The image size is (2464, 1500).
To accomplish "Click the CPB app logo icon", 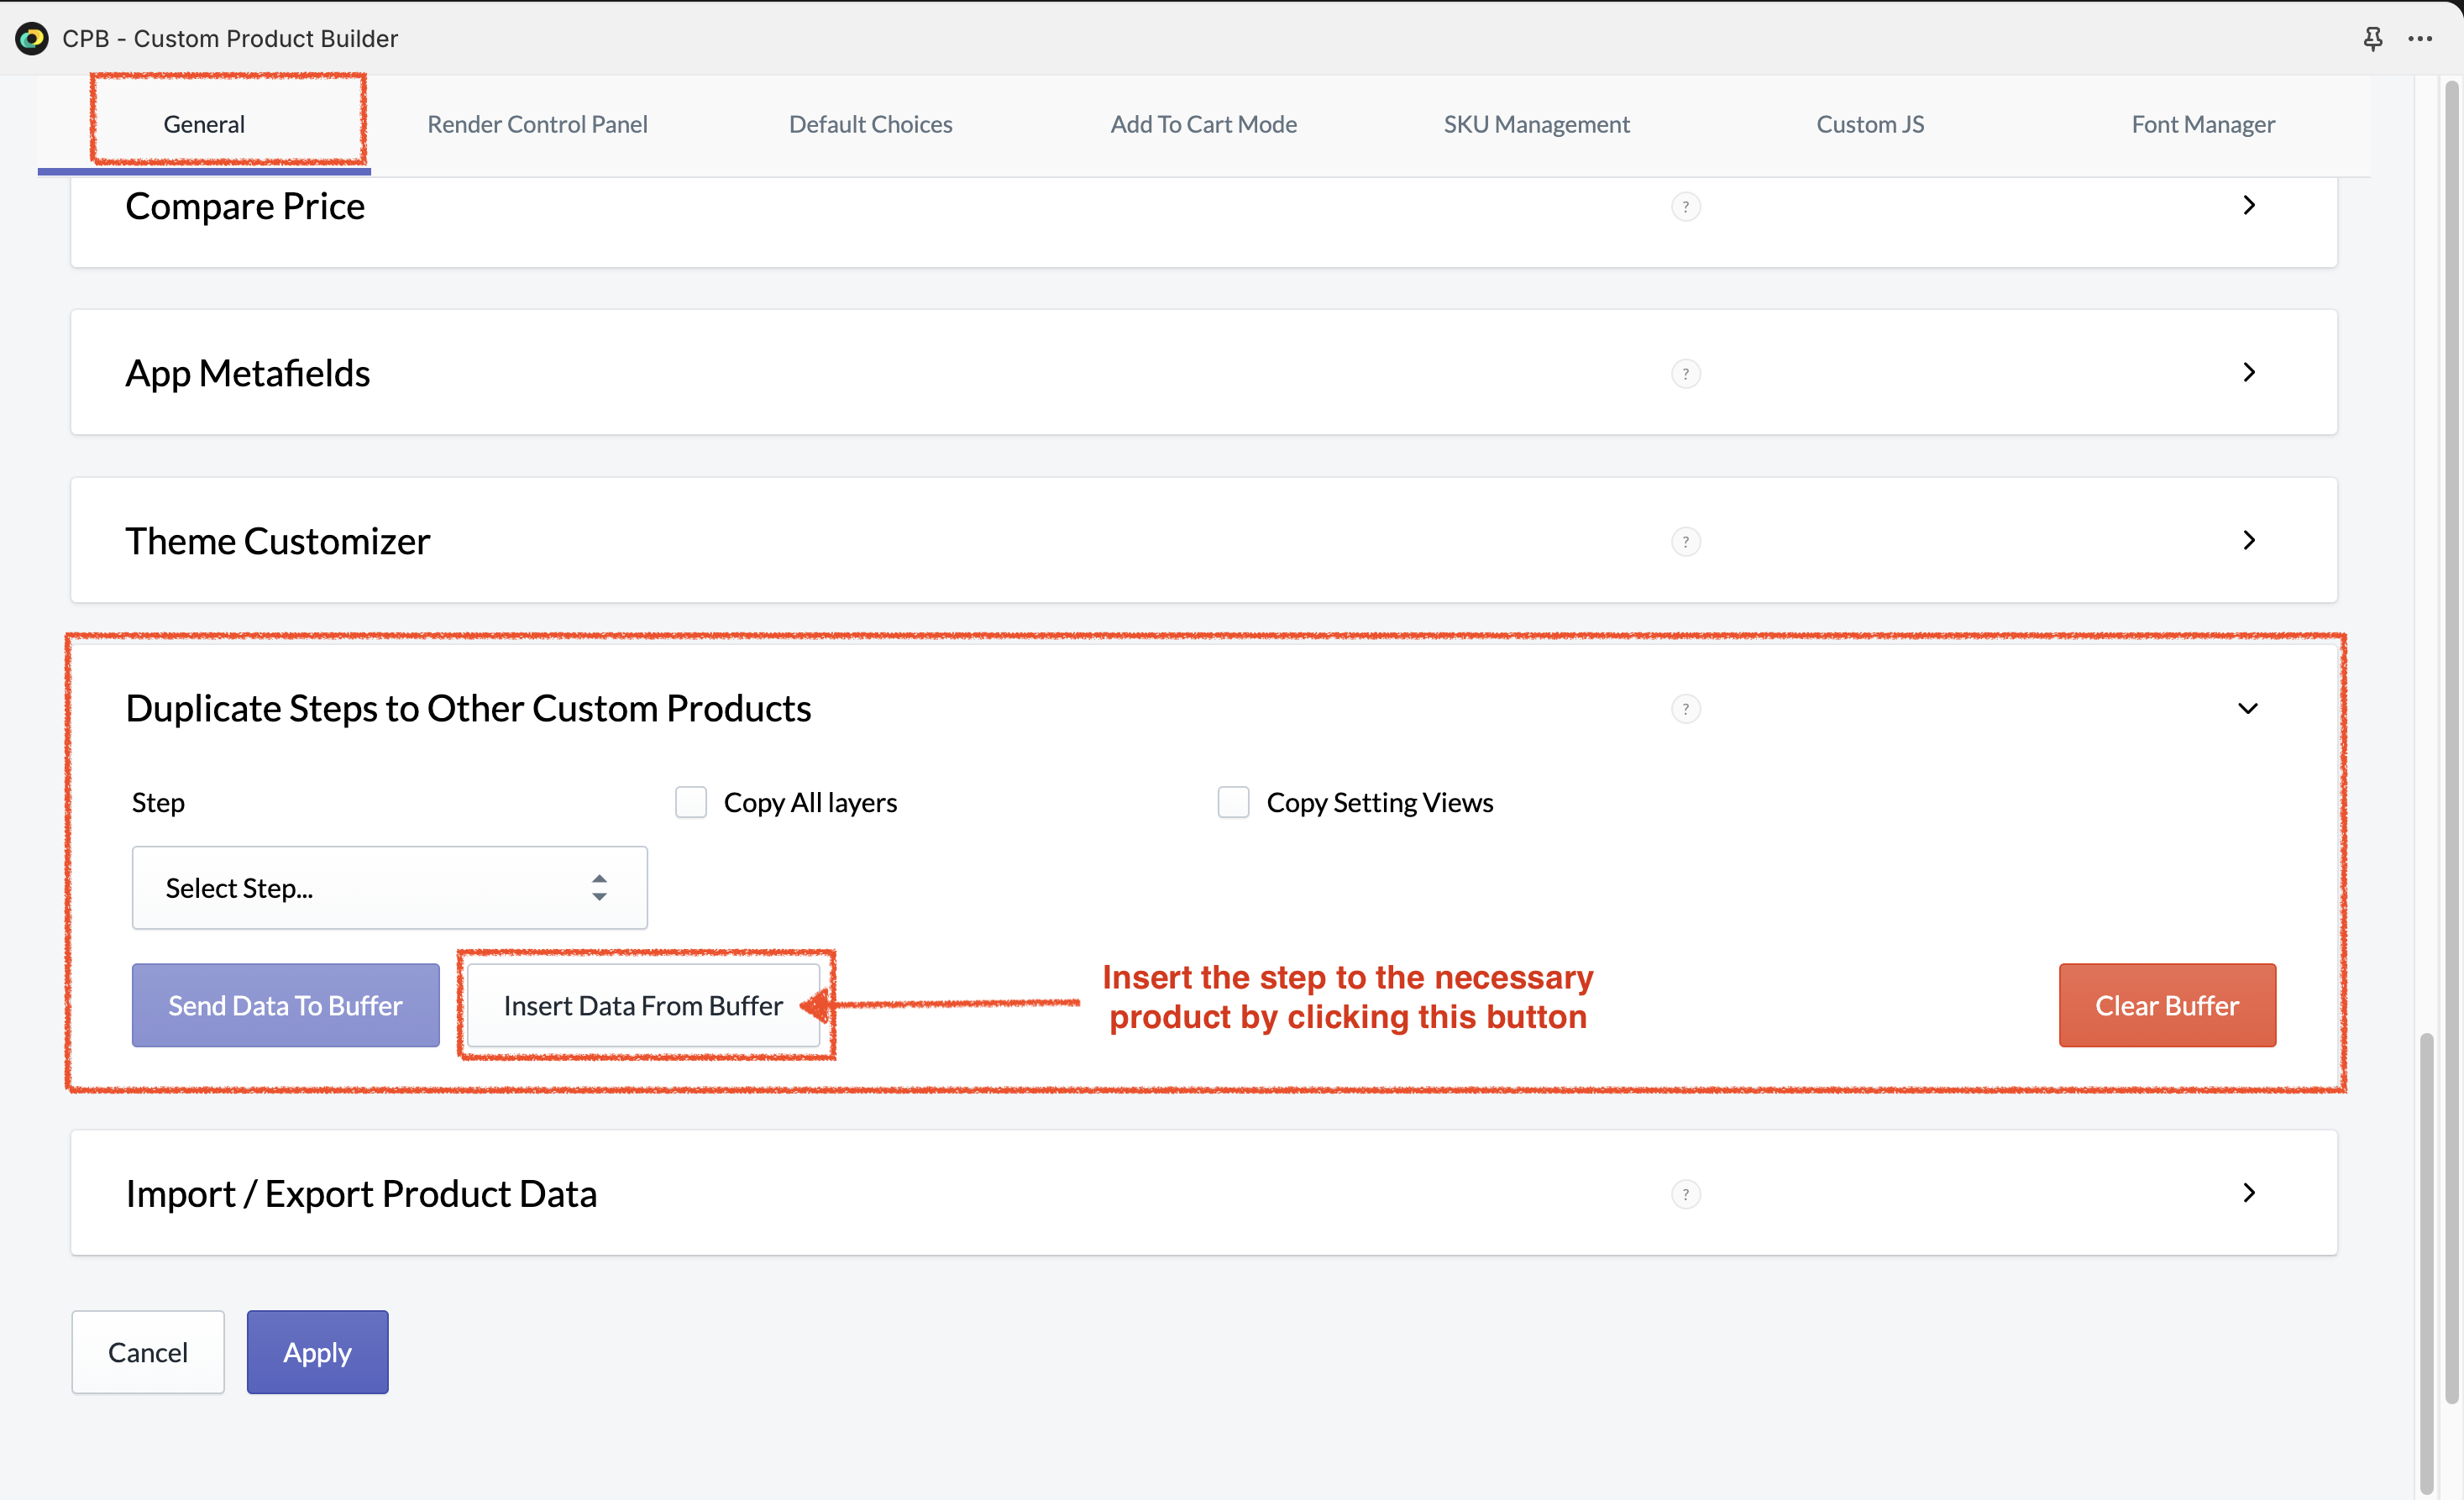I will 32,39.
